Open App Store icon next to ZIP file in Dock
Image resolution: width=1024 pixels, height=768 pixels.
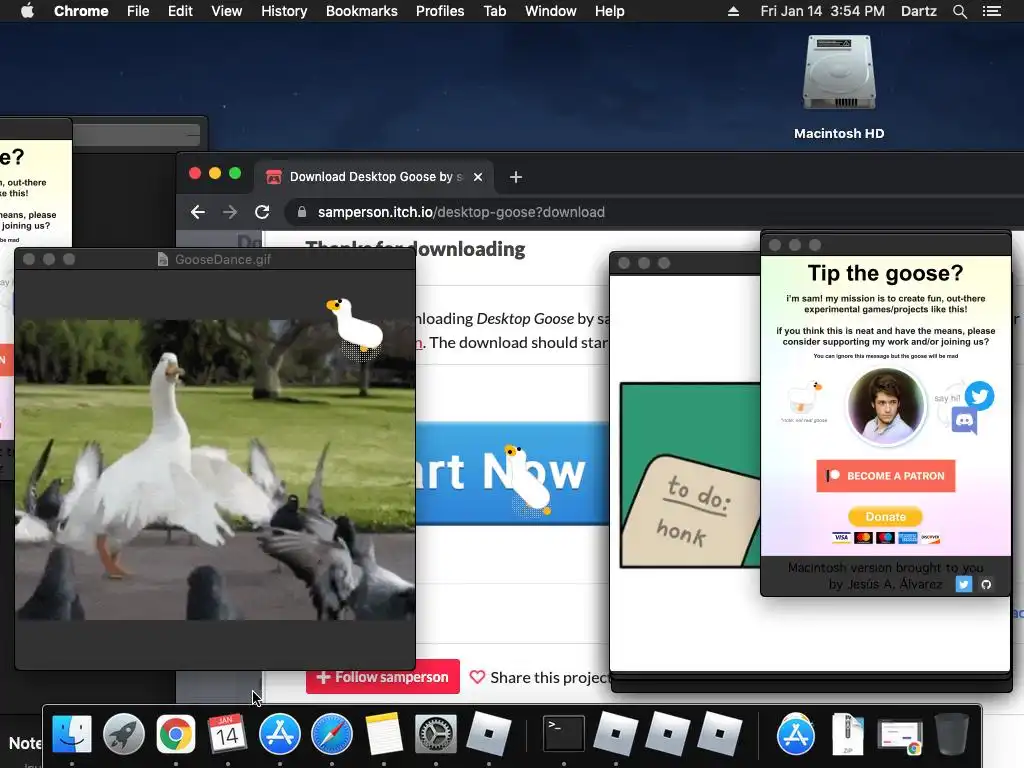click(795, 734)
